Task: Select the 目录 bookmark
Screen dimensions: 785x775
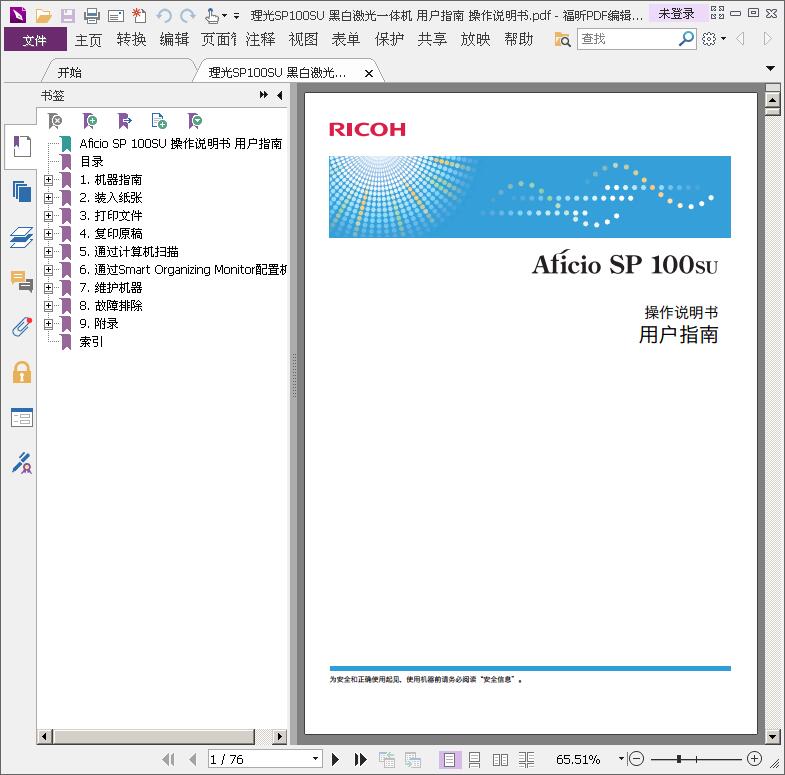Action: coord(92,162)
